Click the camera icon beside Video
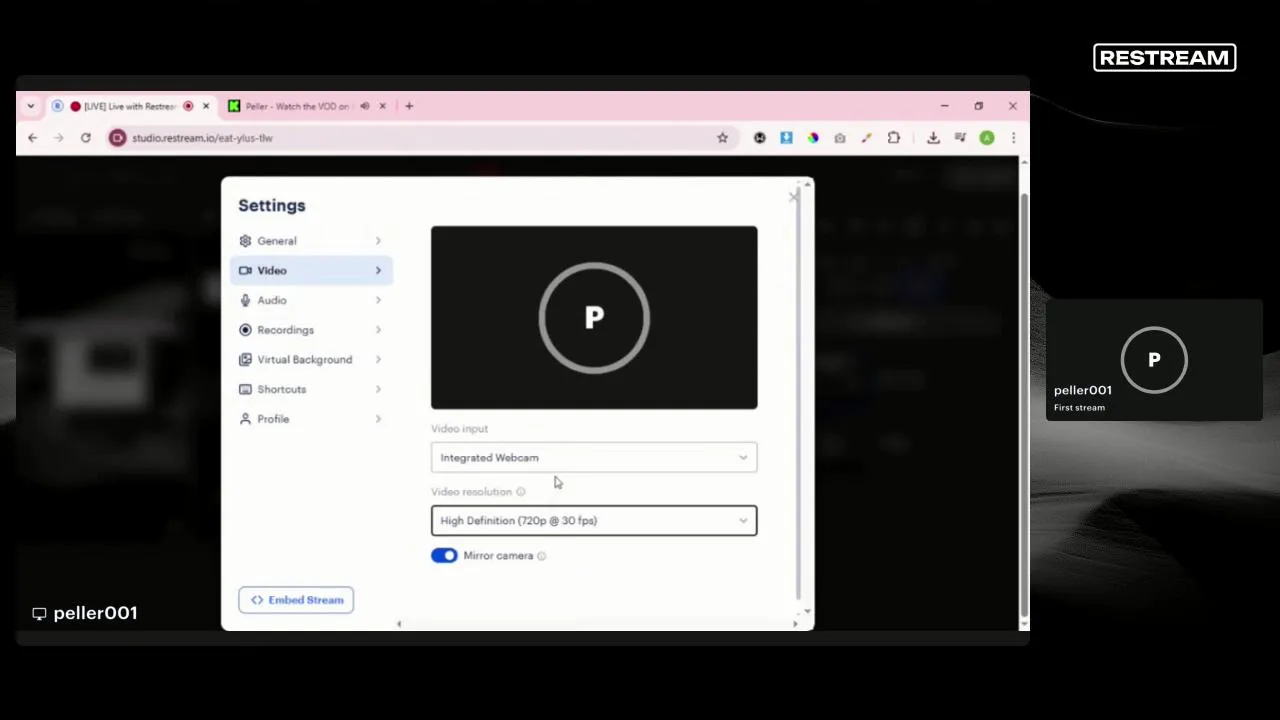 tap(245, 271)
